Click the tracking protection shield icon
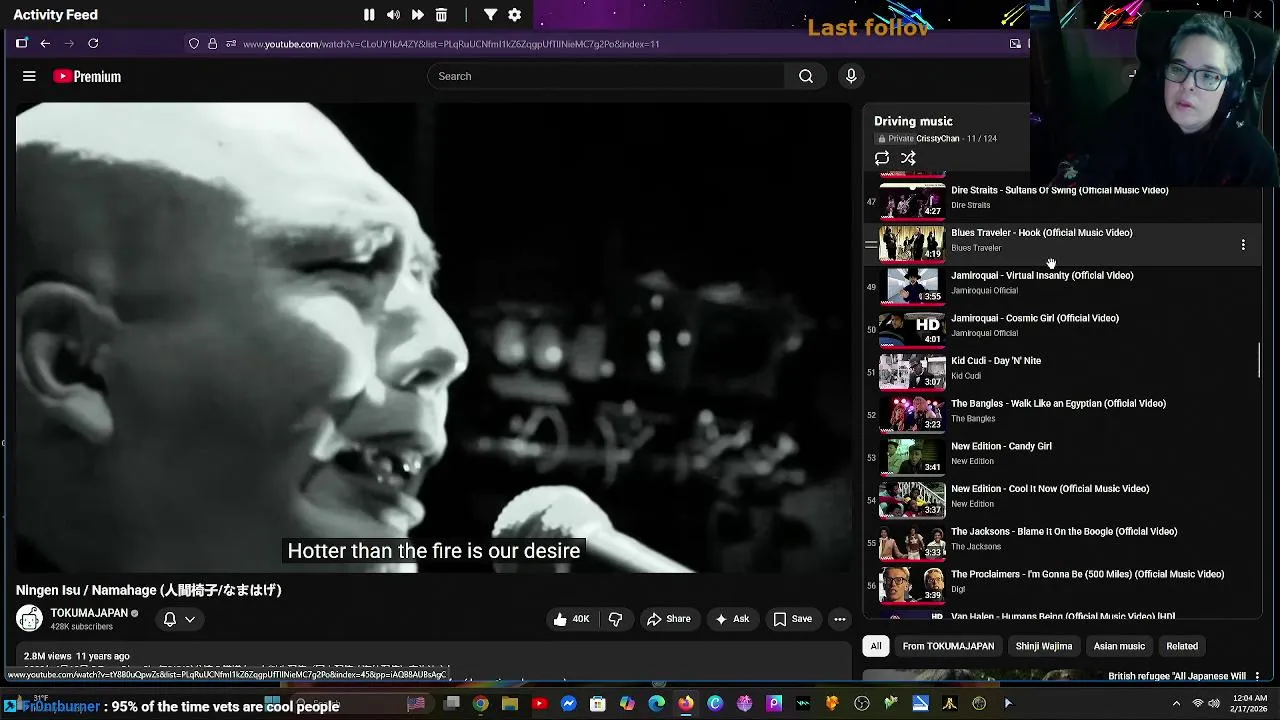Viewport: 1280px width, 720px height. tap(194, 44)
